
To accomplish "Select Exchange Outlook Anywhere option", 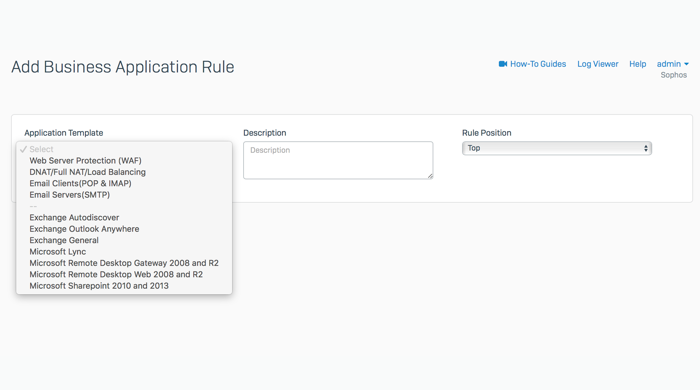I will pyautogui.click(x=124, y=229).
